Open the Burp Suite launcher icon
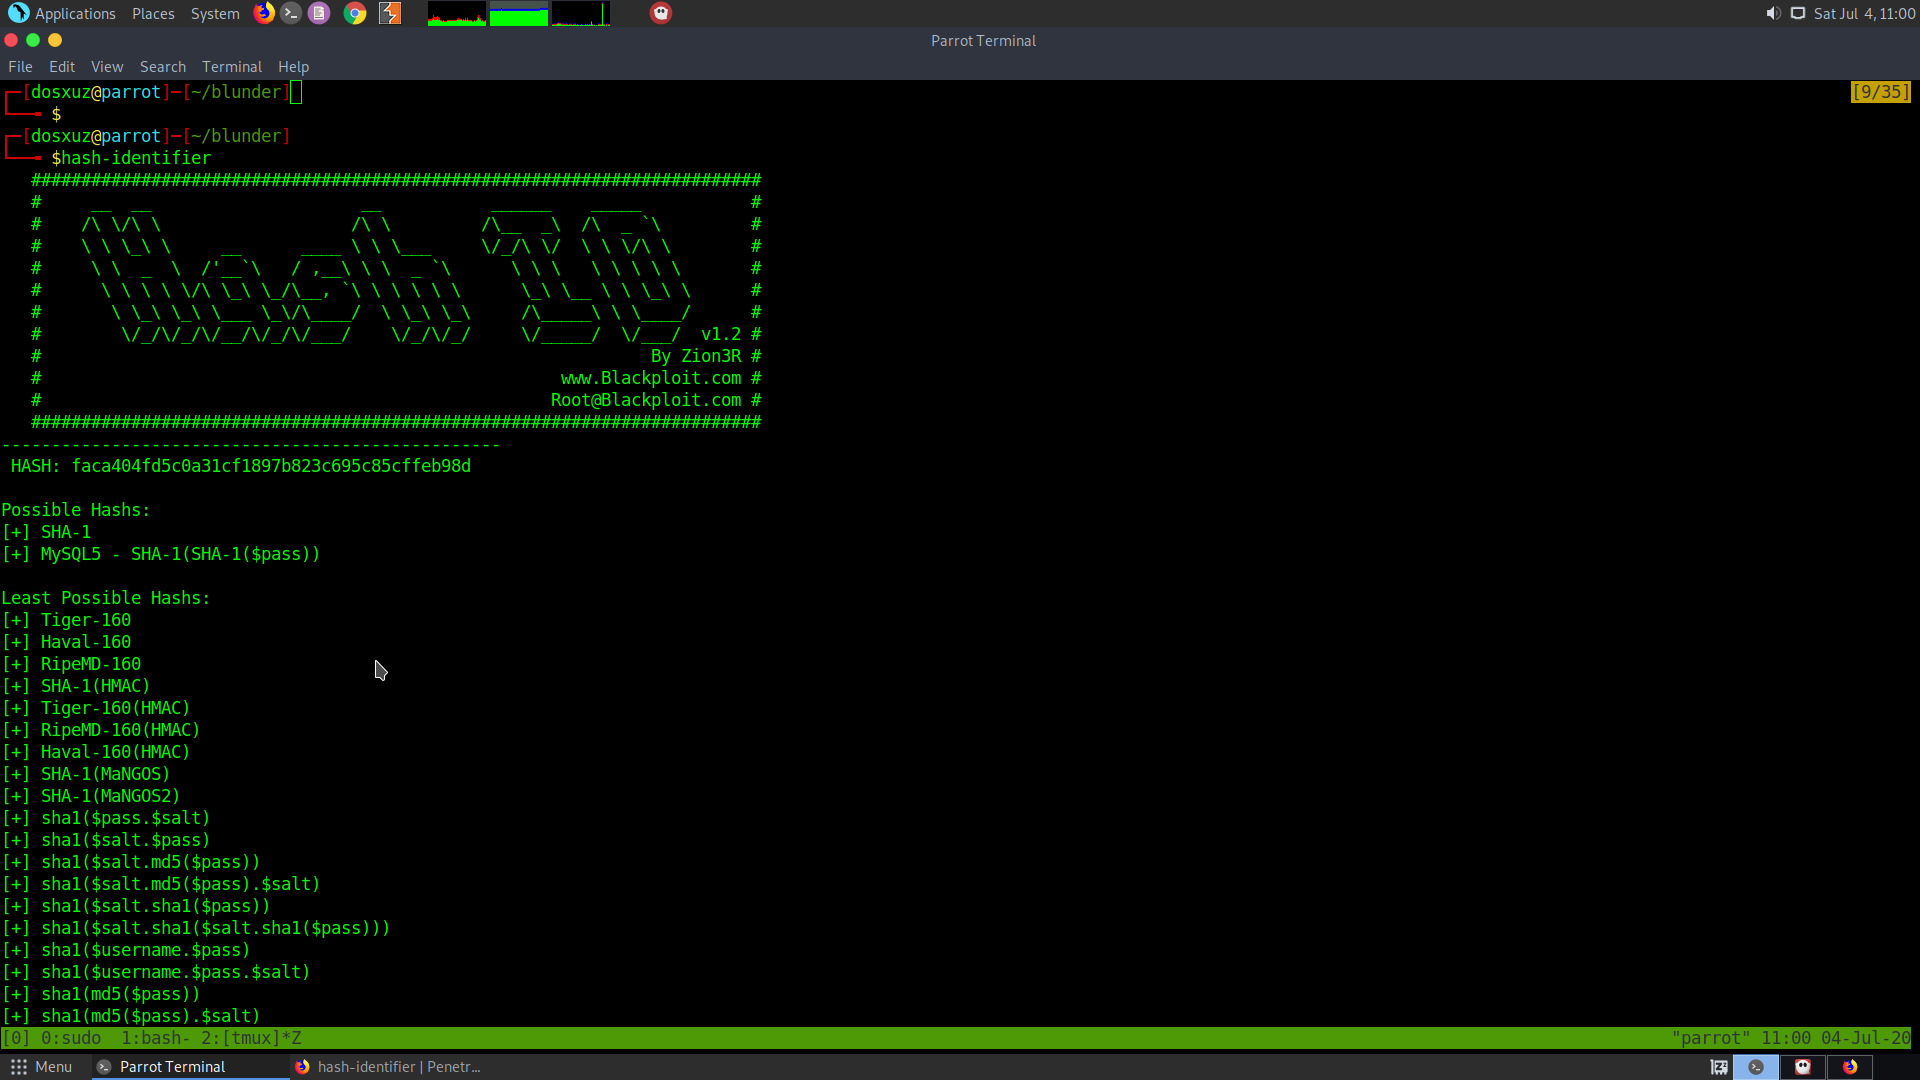This screenshot has height=1080, width=1920. (x=390, y=13)
